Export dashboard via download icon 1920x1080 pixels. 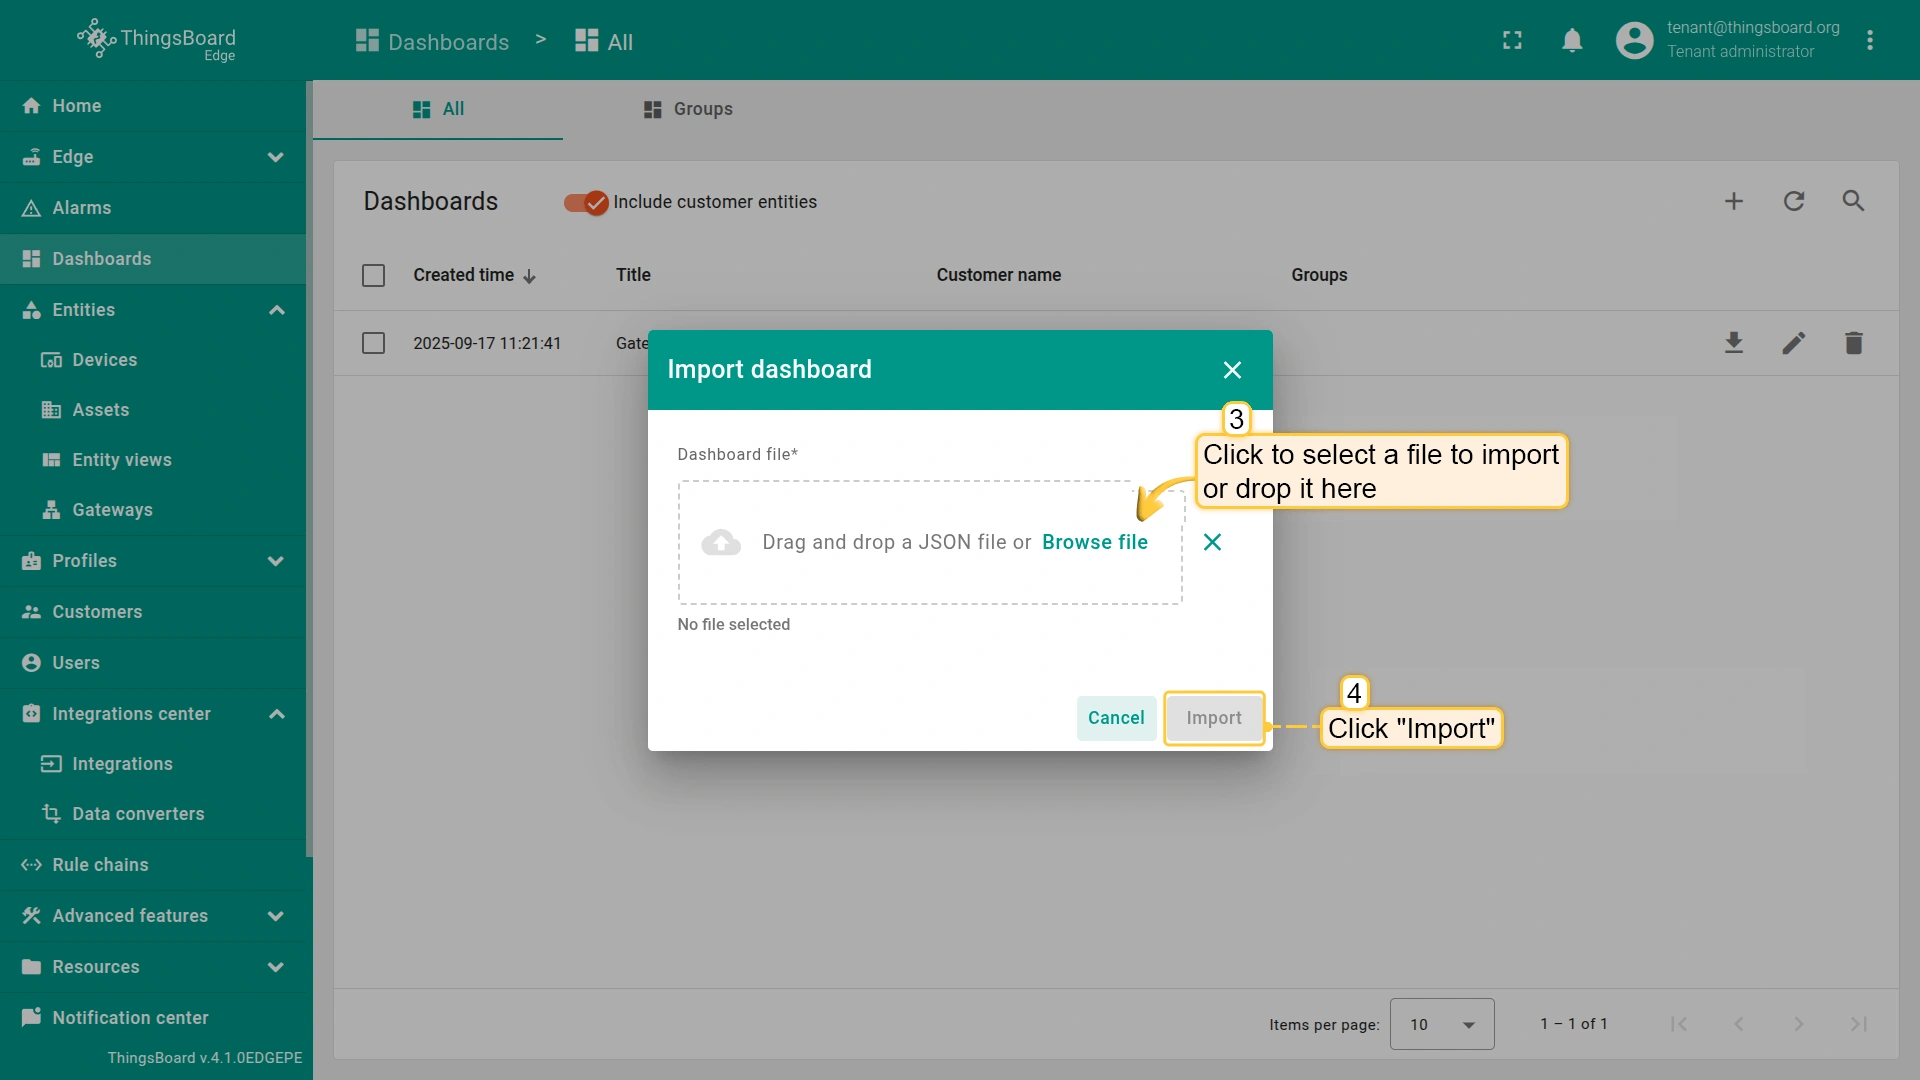pos(1734,343)
